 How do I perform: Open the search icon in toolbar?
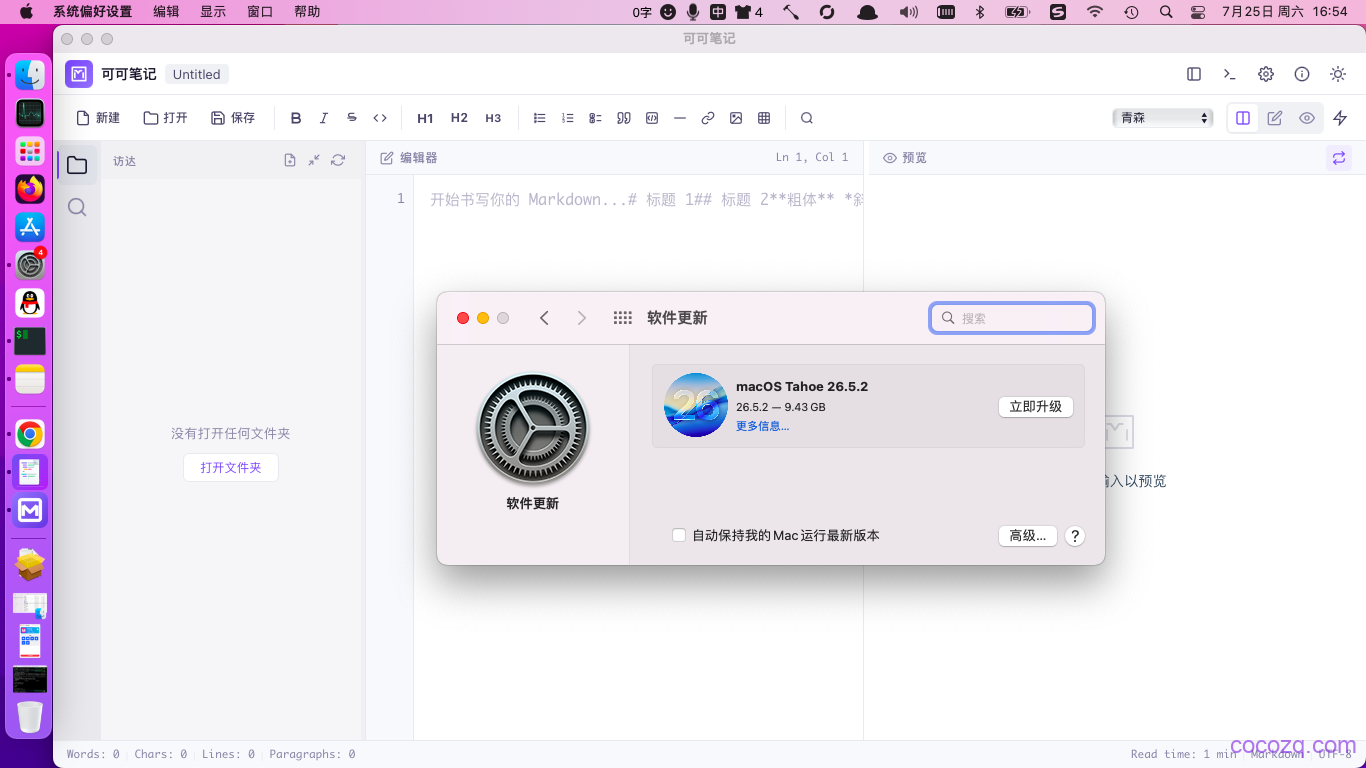(x=807, y=118)
